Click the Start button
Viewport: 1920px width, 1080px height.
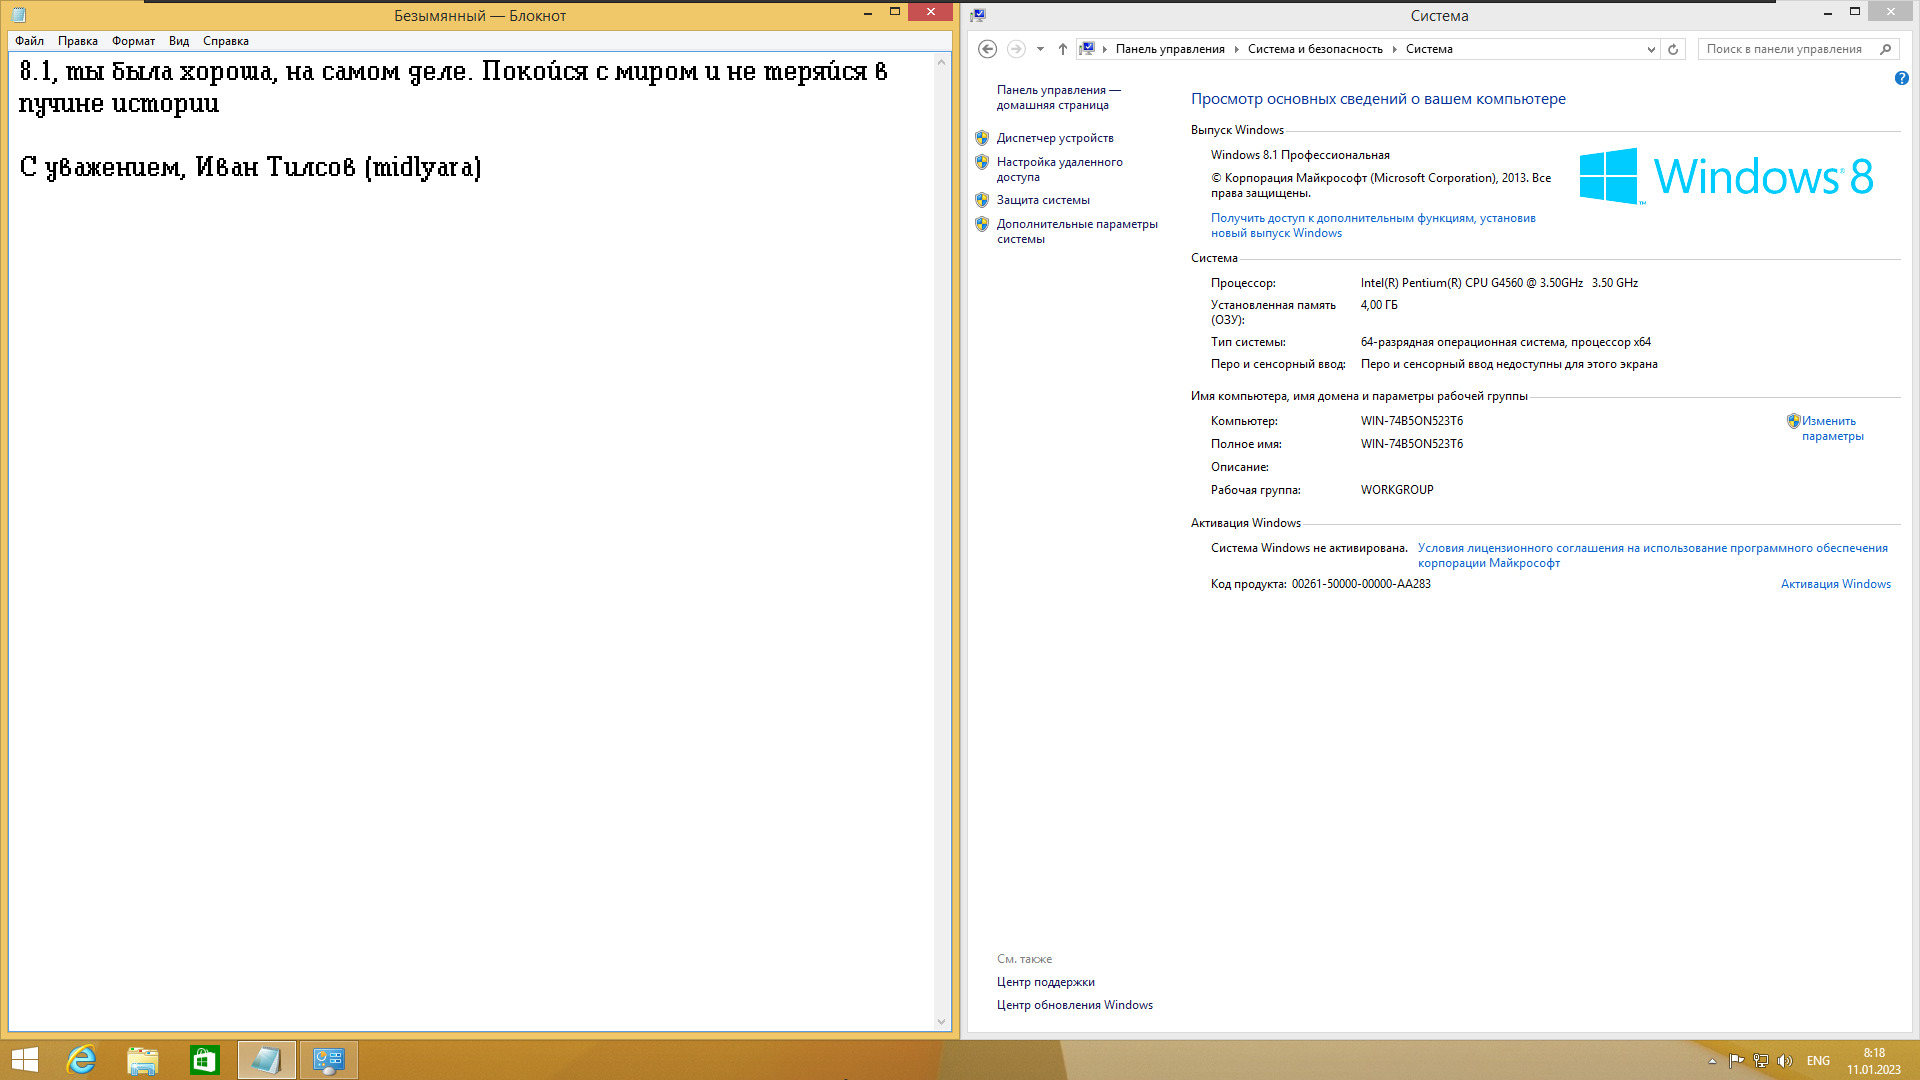point(24,1060)
